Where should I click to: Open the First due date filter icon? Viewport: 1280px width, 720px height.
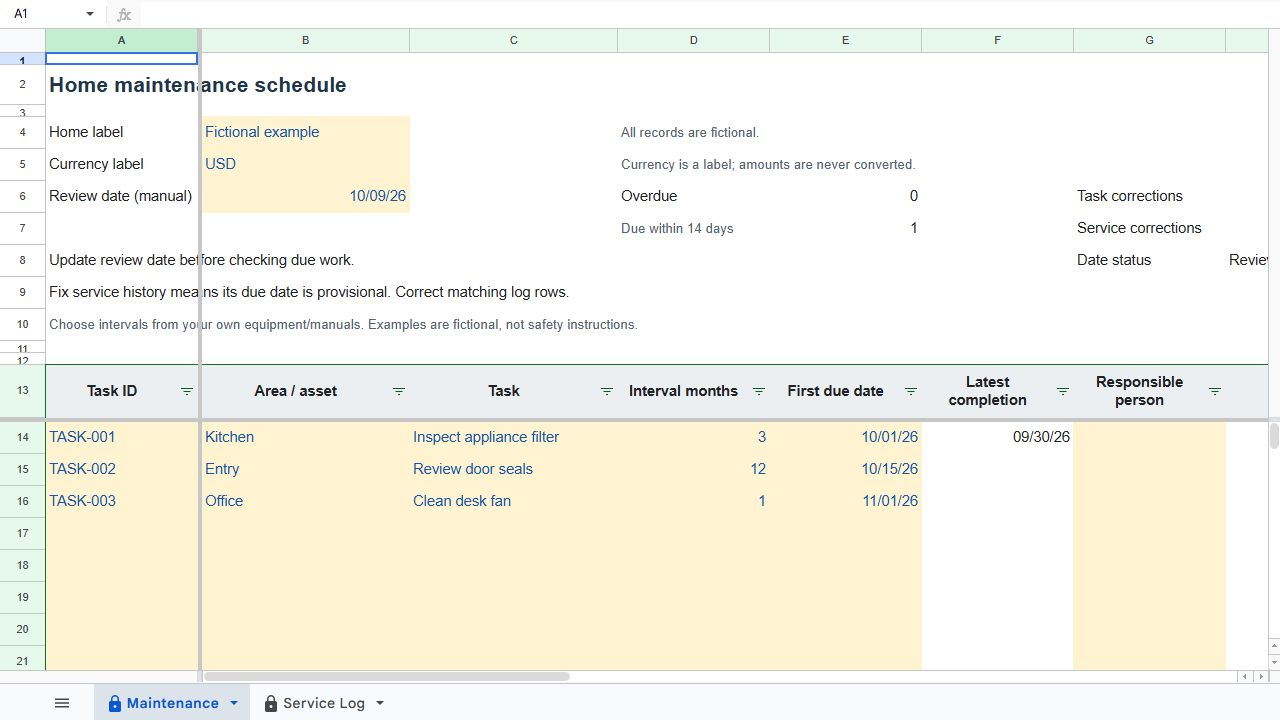(911, 391)
